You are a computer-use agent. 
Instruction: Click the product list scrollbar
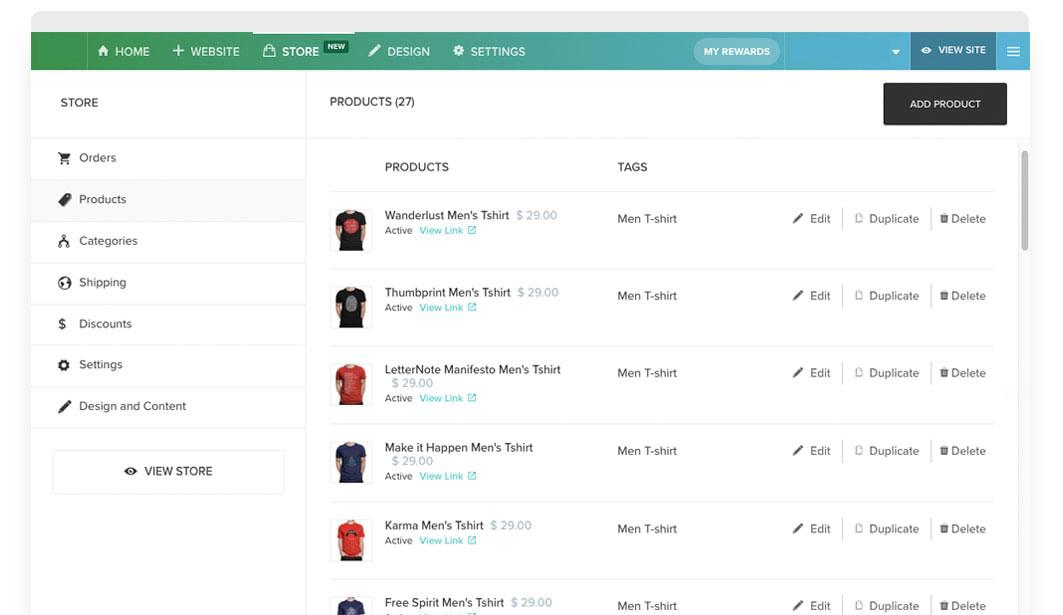coord(1024,201)
